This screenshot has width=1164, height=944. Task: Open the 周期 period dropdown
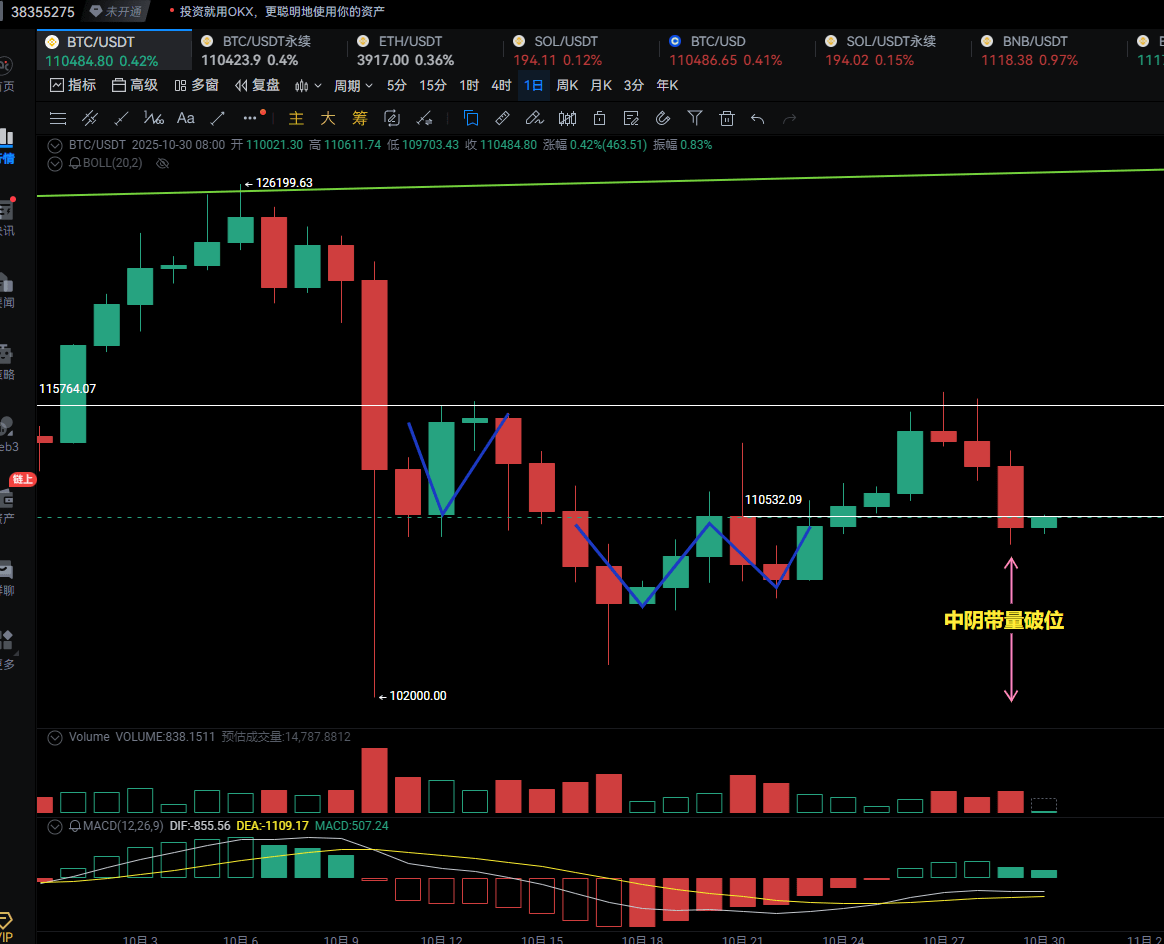pos(353,86)
